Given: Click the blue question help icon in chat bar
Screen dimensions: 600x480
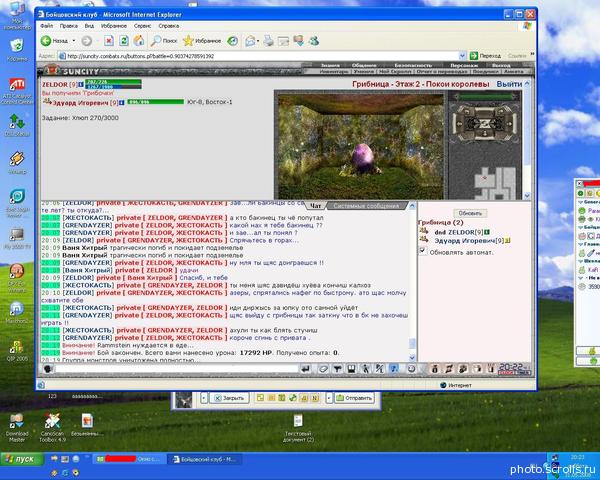Looking at the screenshot, I should (x=393, y=369).
